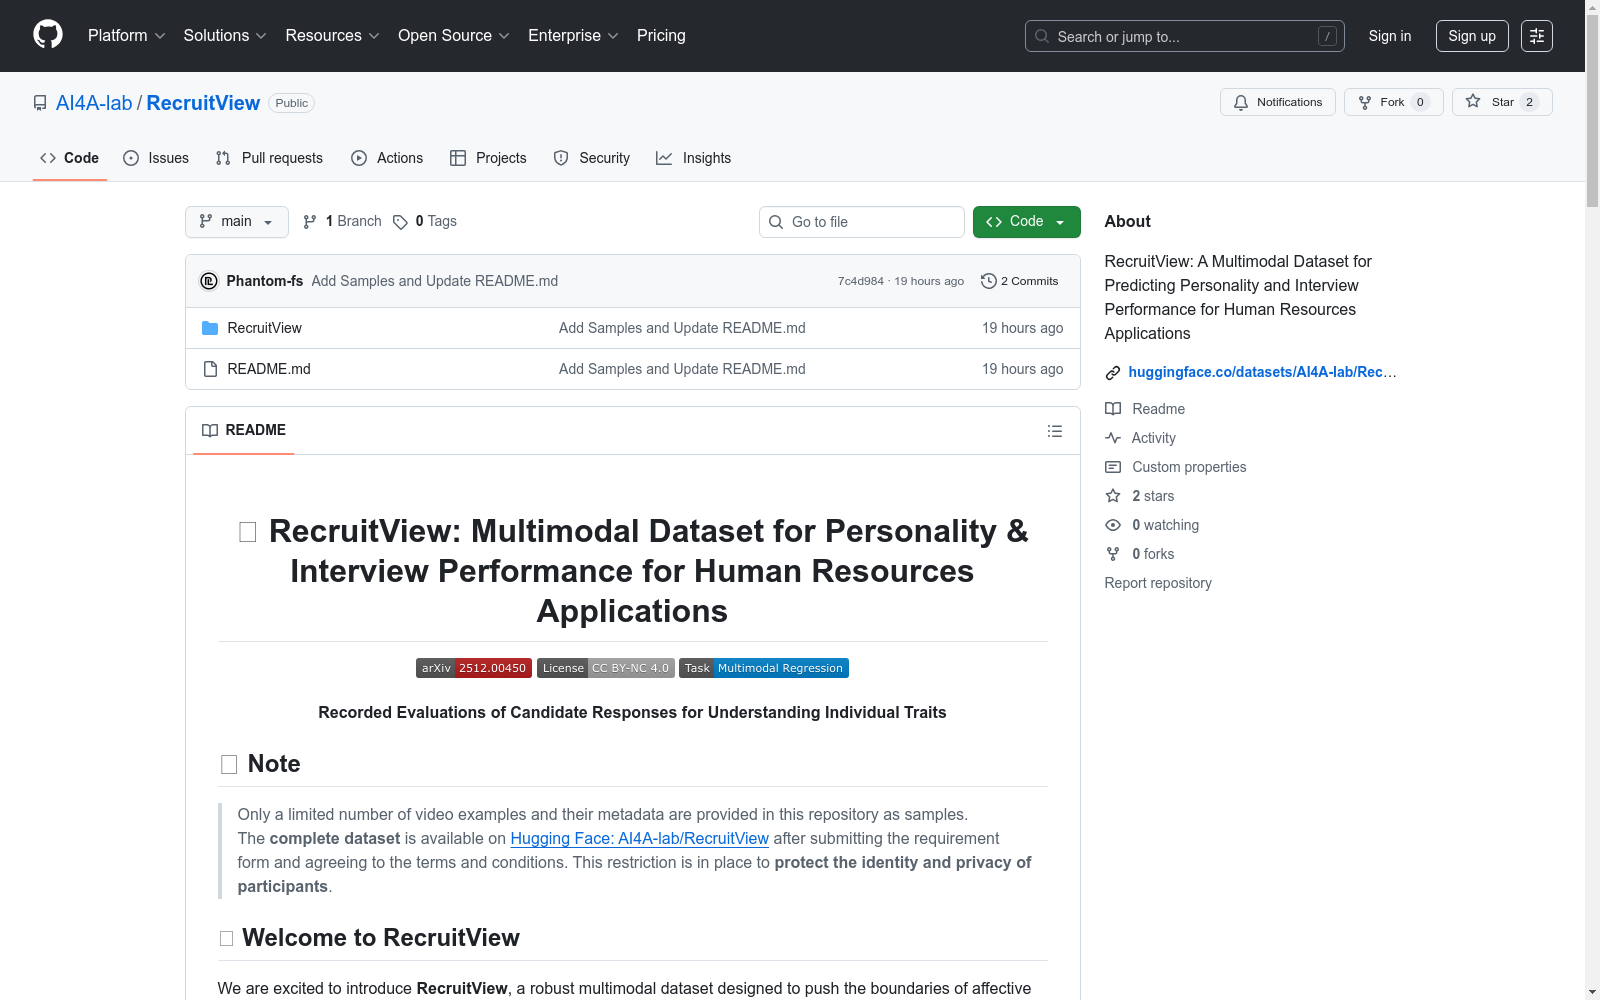Open commit history clock icon
Screen dimensions: 1600x1000
coord(989,281)
